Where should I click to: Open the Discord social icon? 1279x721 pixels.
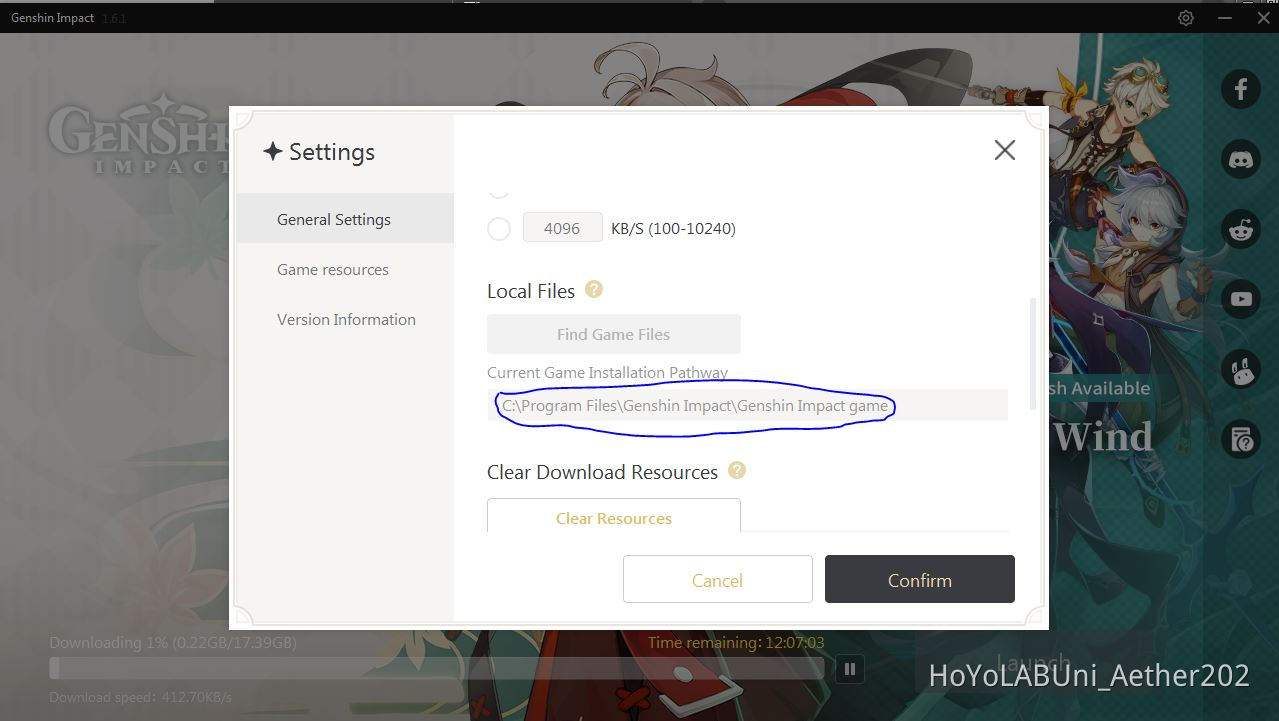click(1241, 159)
